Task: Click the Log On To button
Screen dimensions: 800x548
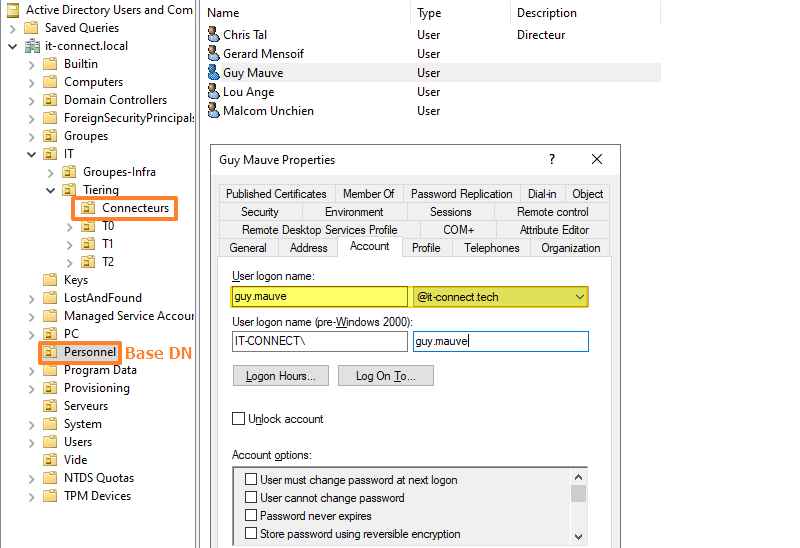Action: (386, 376)
